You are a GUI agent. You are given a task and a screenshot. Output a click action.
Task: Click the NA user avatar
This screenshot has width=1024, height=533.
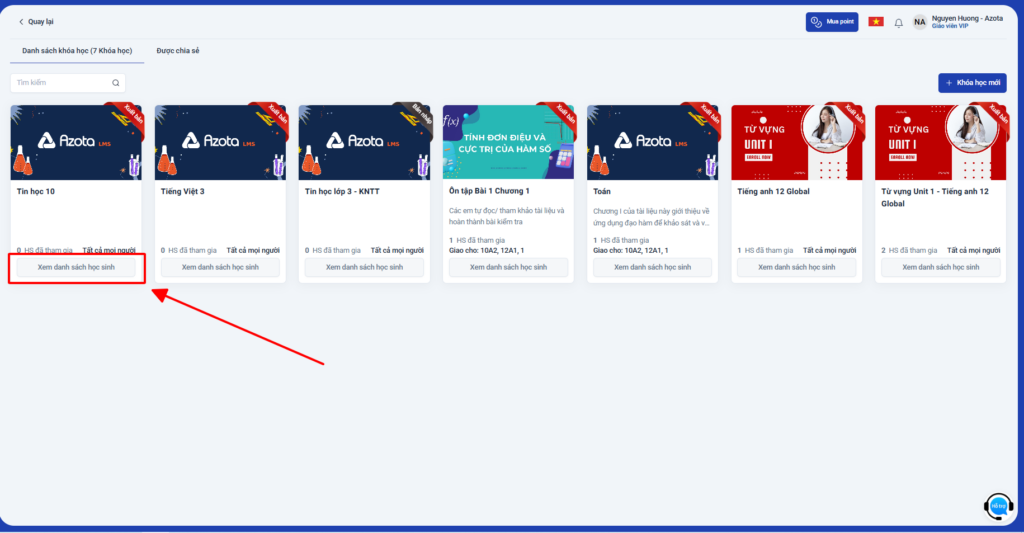pos(919,22)
